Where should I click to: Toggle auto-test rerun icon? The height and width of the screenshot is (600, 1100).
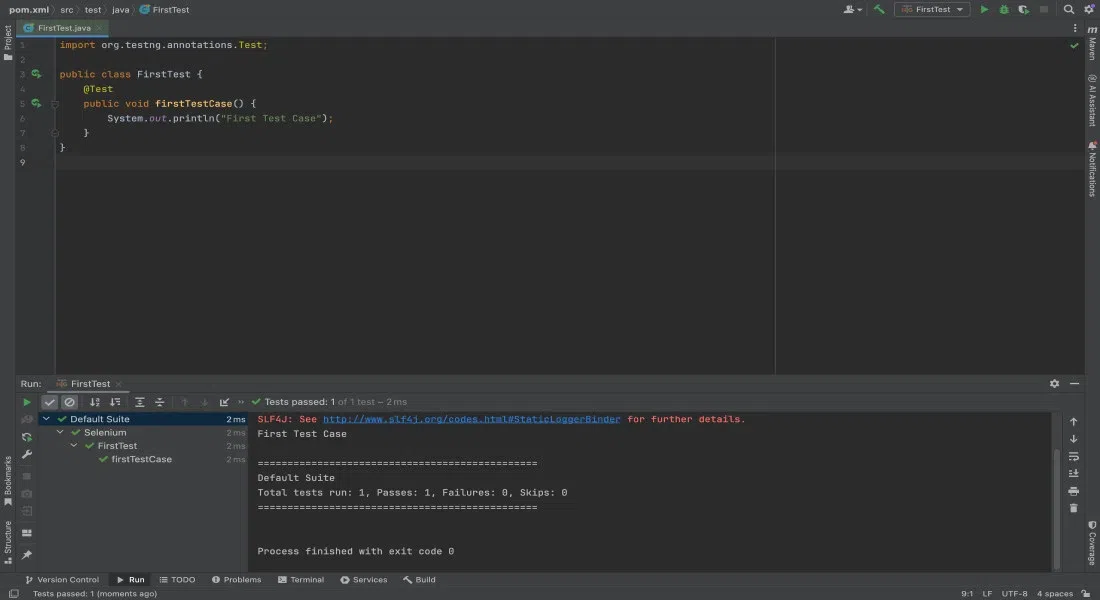tap(27, 437)
